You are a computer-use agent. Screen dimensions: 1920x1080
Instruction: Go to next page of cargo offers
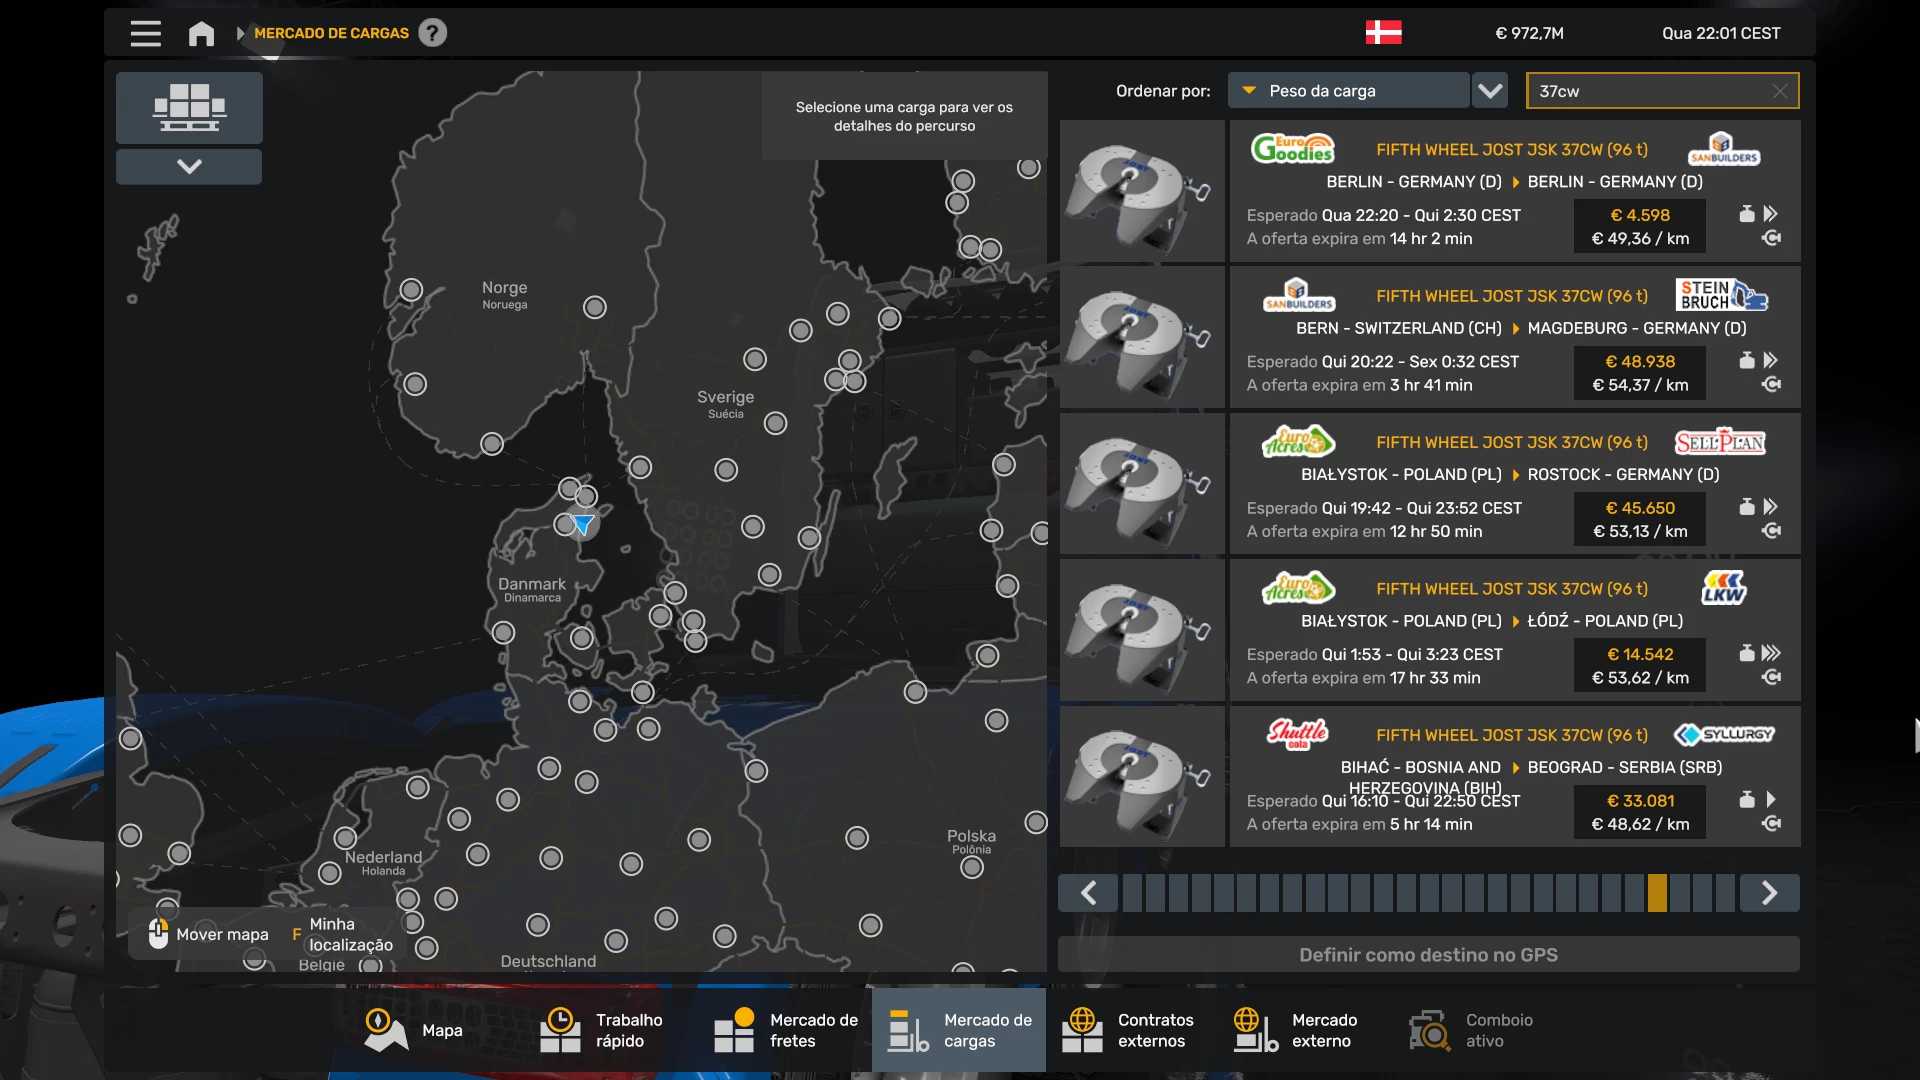tap(1768, 893)
